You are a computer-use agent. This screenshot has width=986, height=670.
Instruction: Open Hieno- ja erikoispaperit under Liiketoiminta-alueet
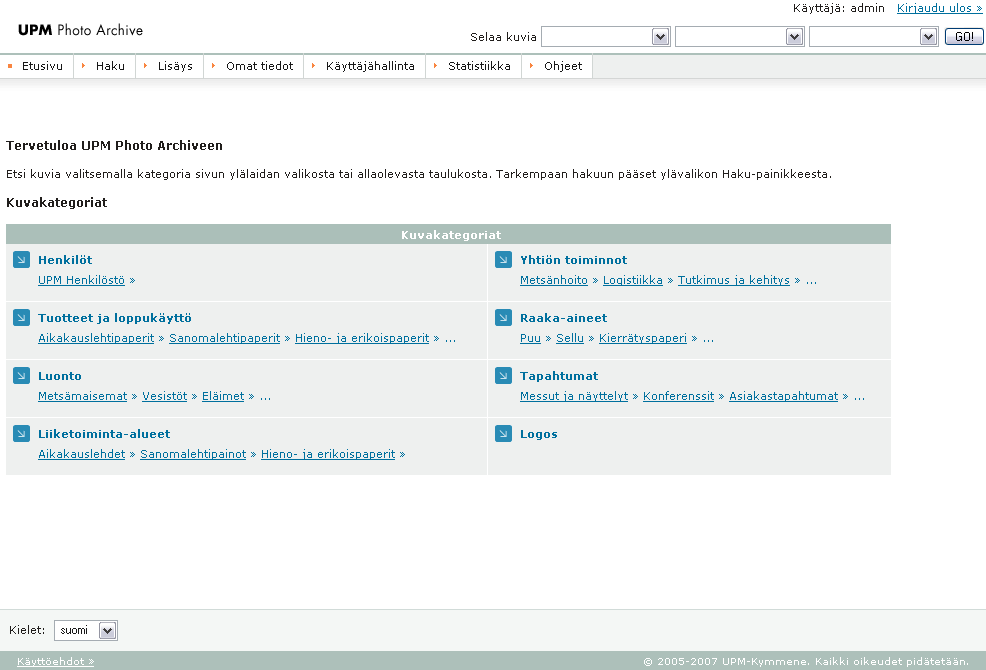click(x=328, y=454)
